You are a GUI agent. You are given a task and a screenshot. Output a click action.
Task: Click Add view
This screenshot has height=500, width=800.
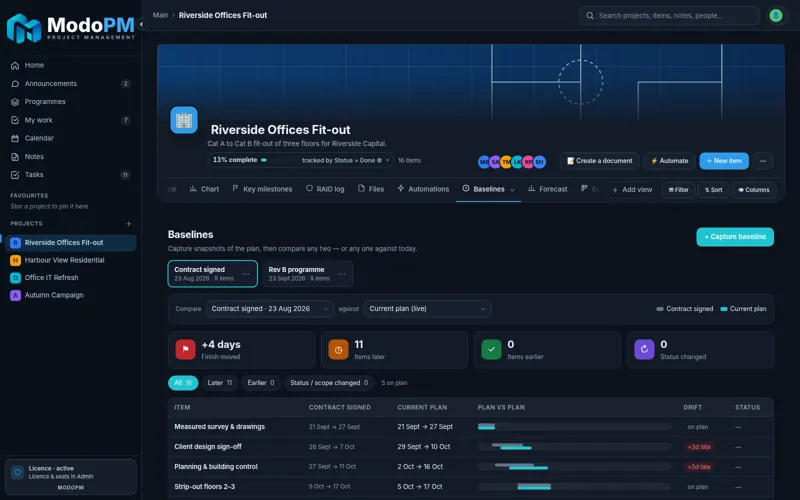pos(632,190)
